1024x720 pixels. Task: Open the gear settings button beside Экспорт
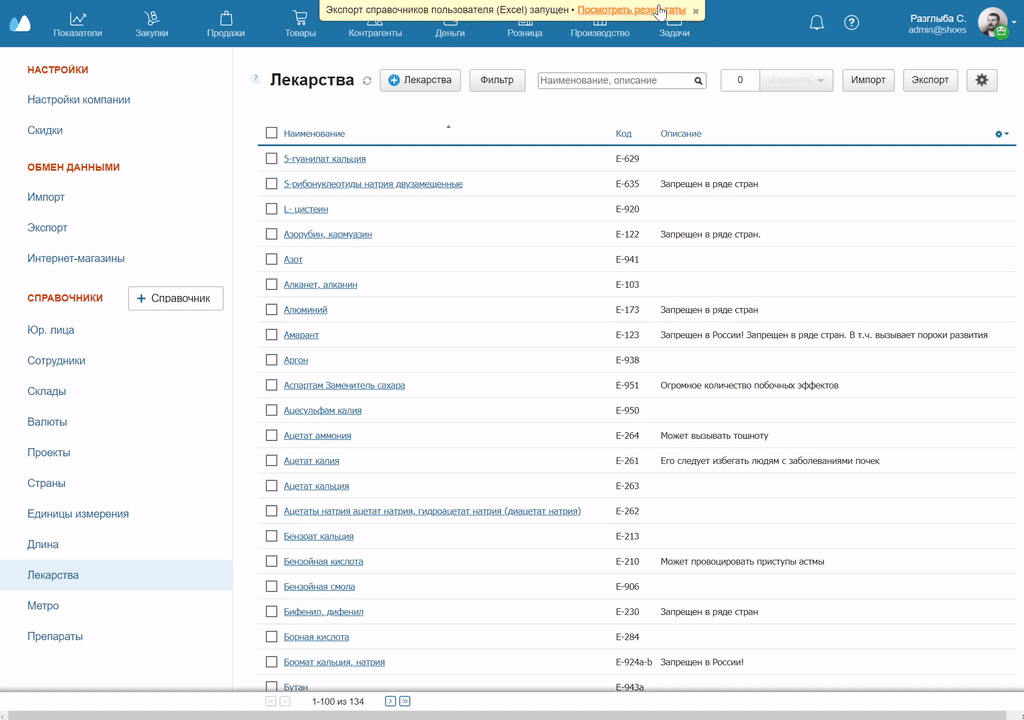(981, 80)
